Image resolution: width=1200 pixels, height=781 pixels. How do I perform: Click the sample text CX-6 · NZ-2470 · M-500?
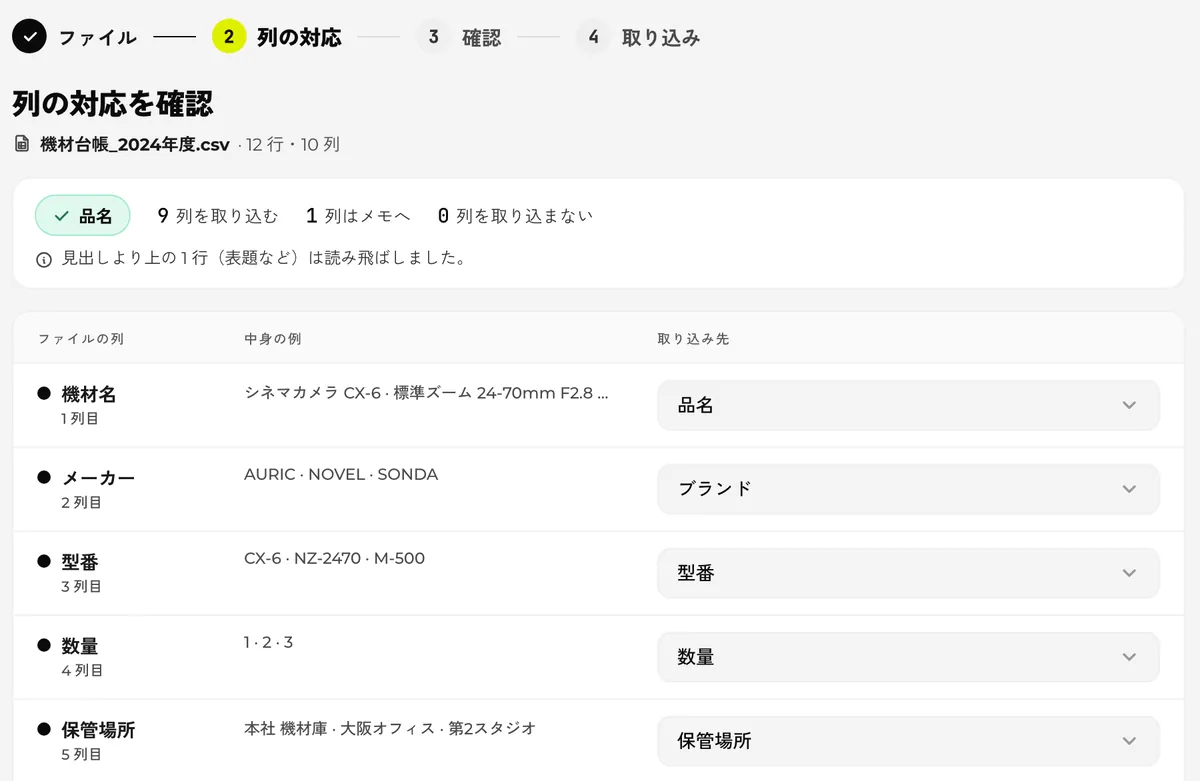point(334,558)
